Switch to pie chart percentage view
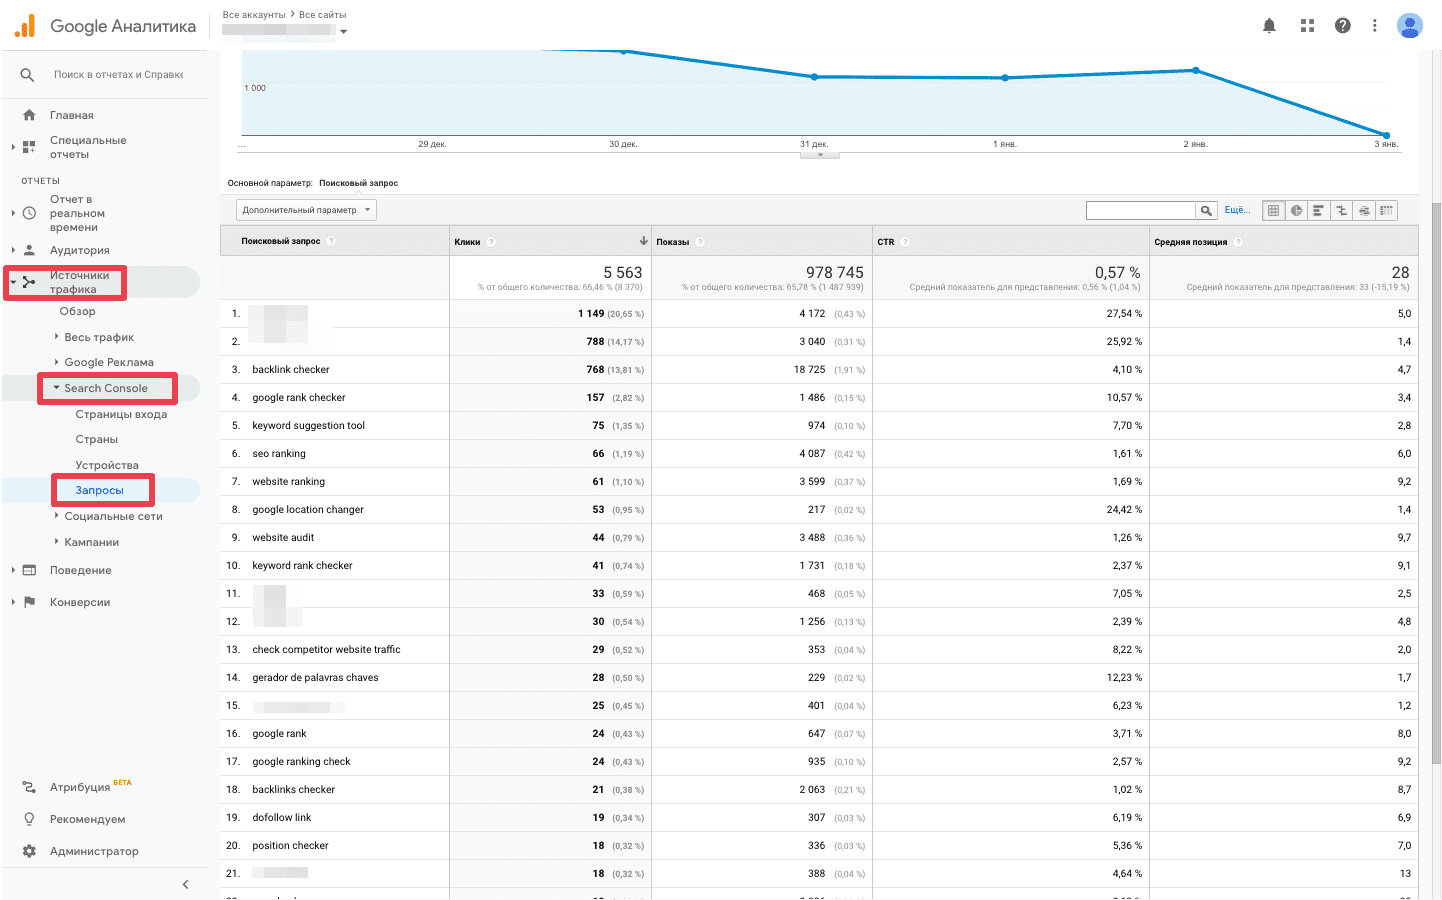1442x900 pixels. pyautogui.click(x=1296, y=210)
